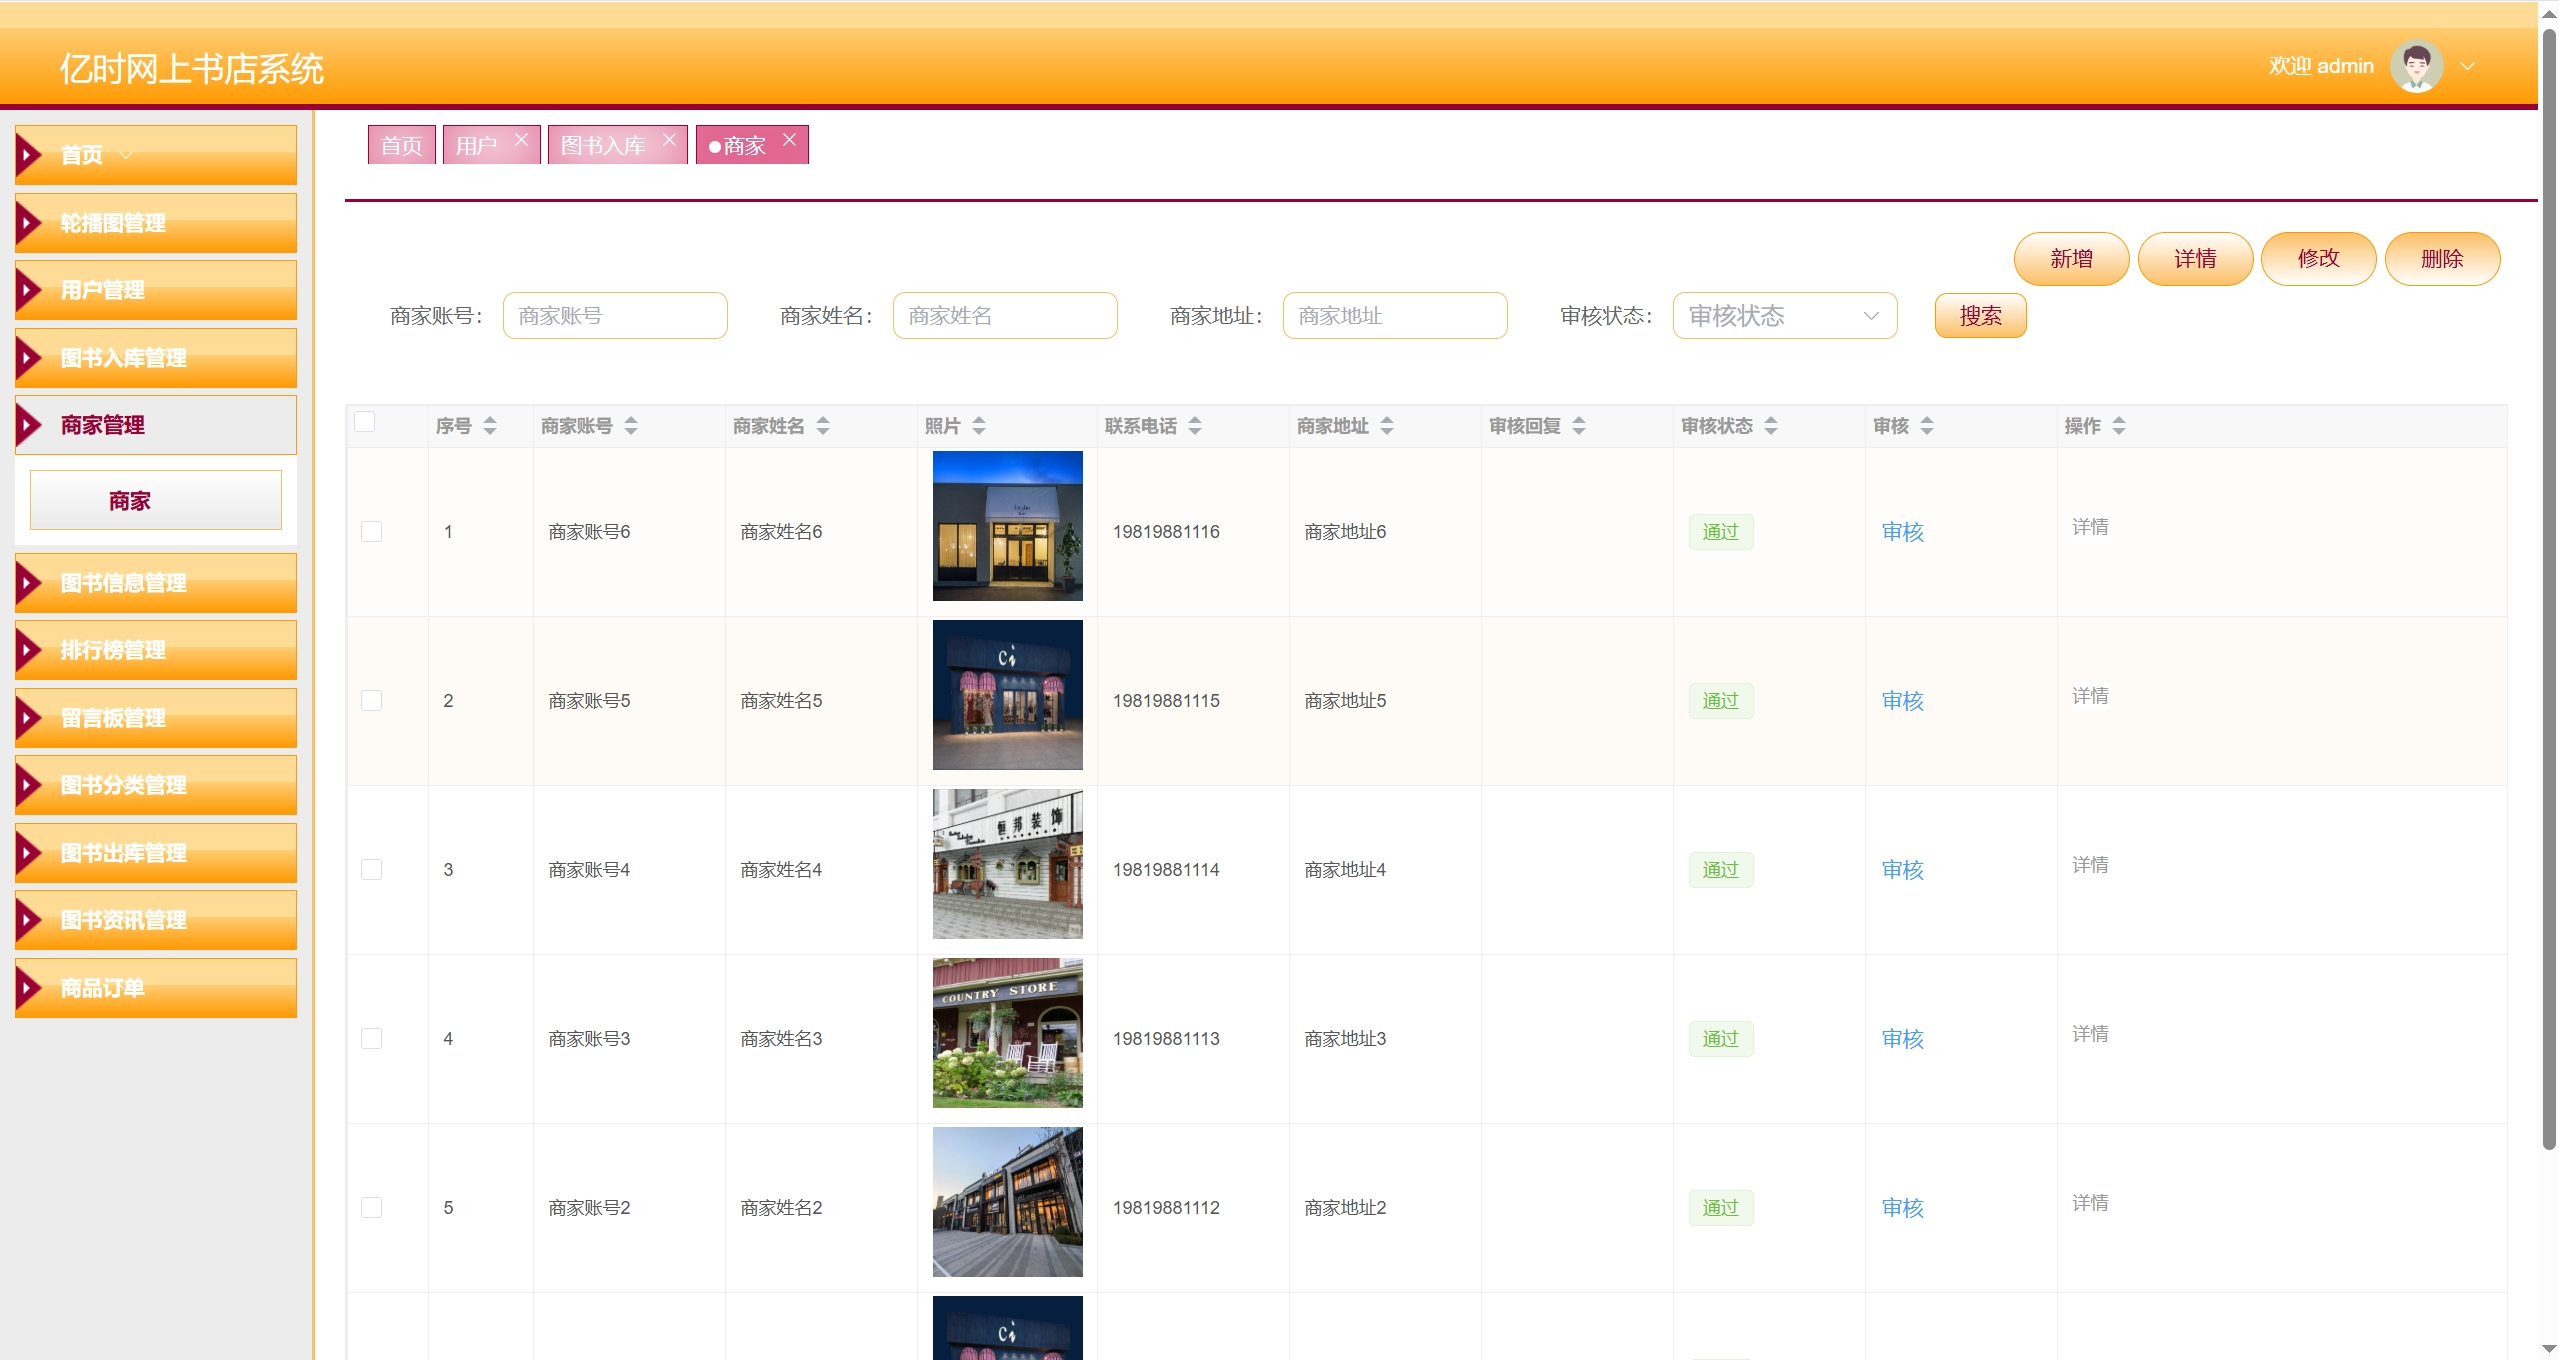Expand 用户管理 in the sidebar

coord(156,290)
